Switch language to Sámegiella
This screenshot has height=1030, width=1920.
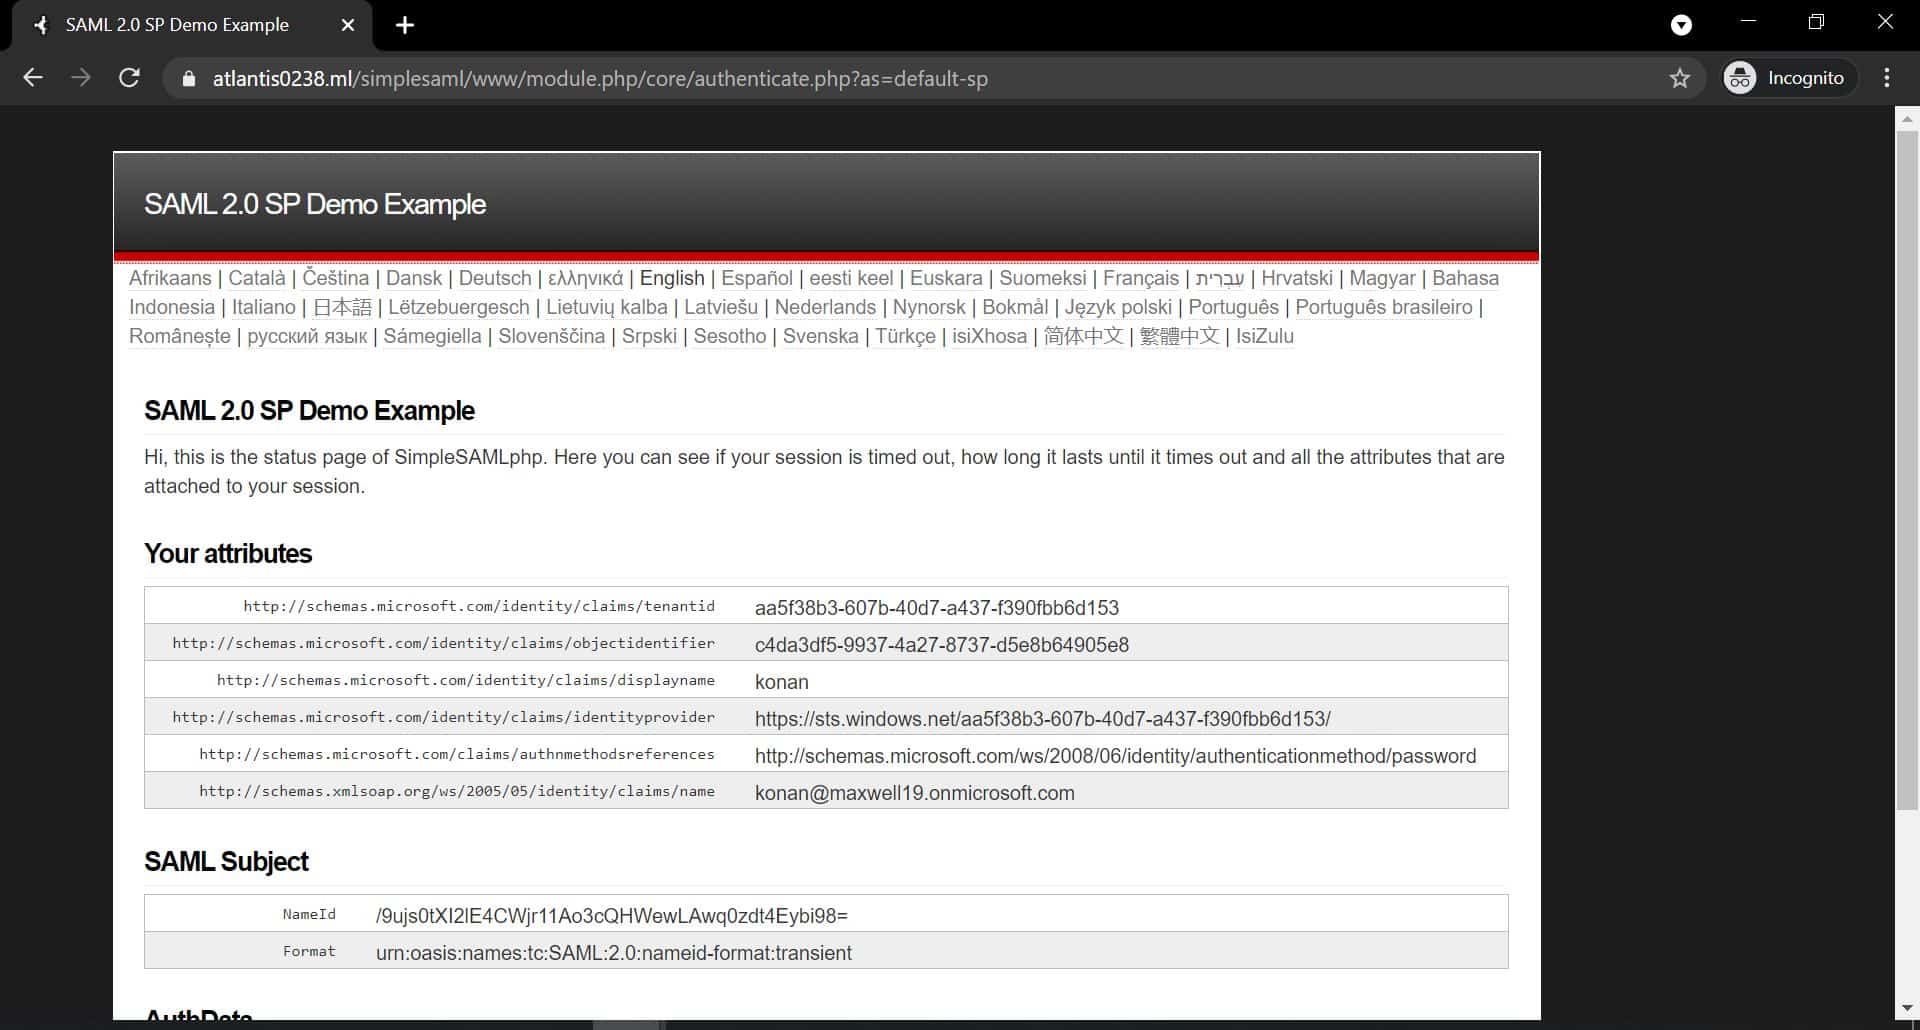pyautogui.click(x=432, y=336)
